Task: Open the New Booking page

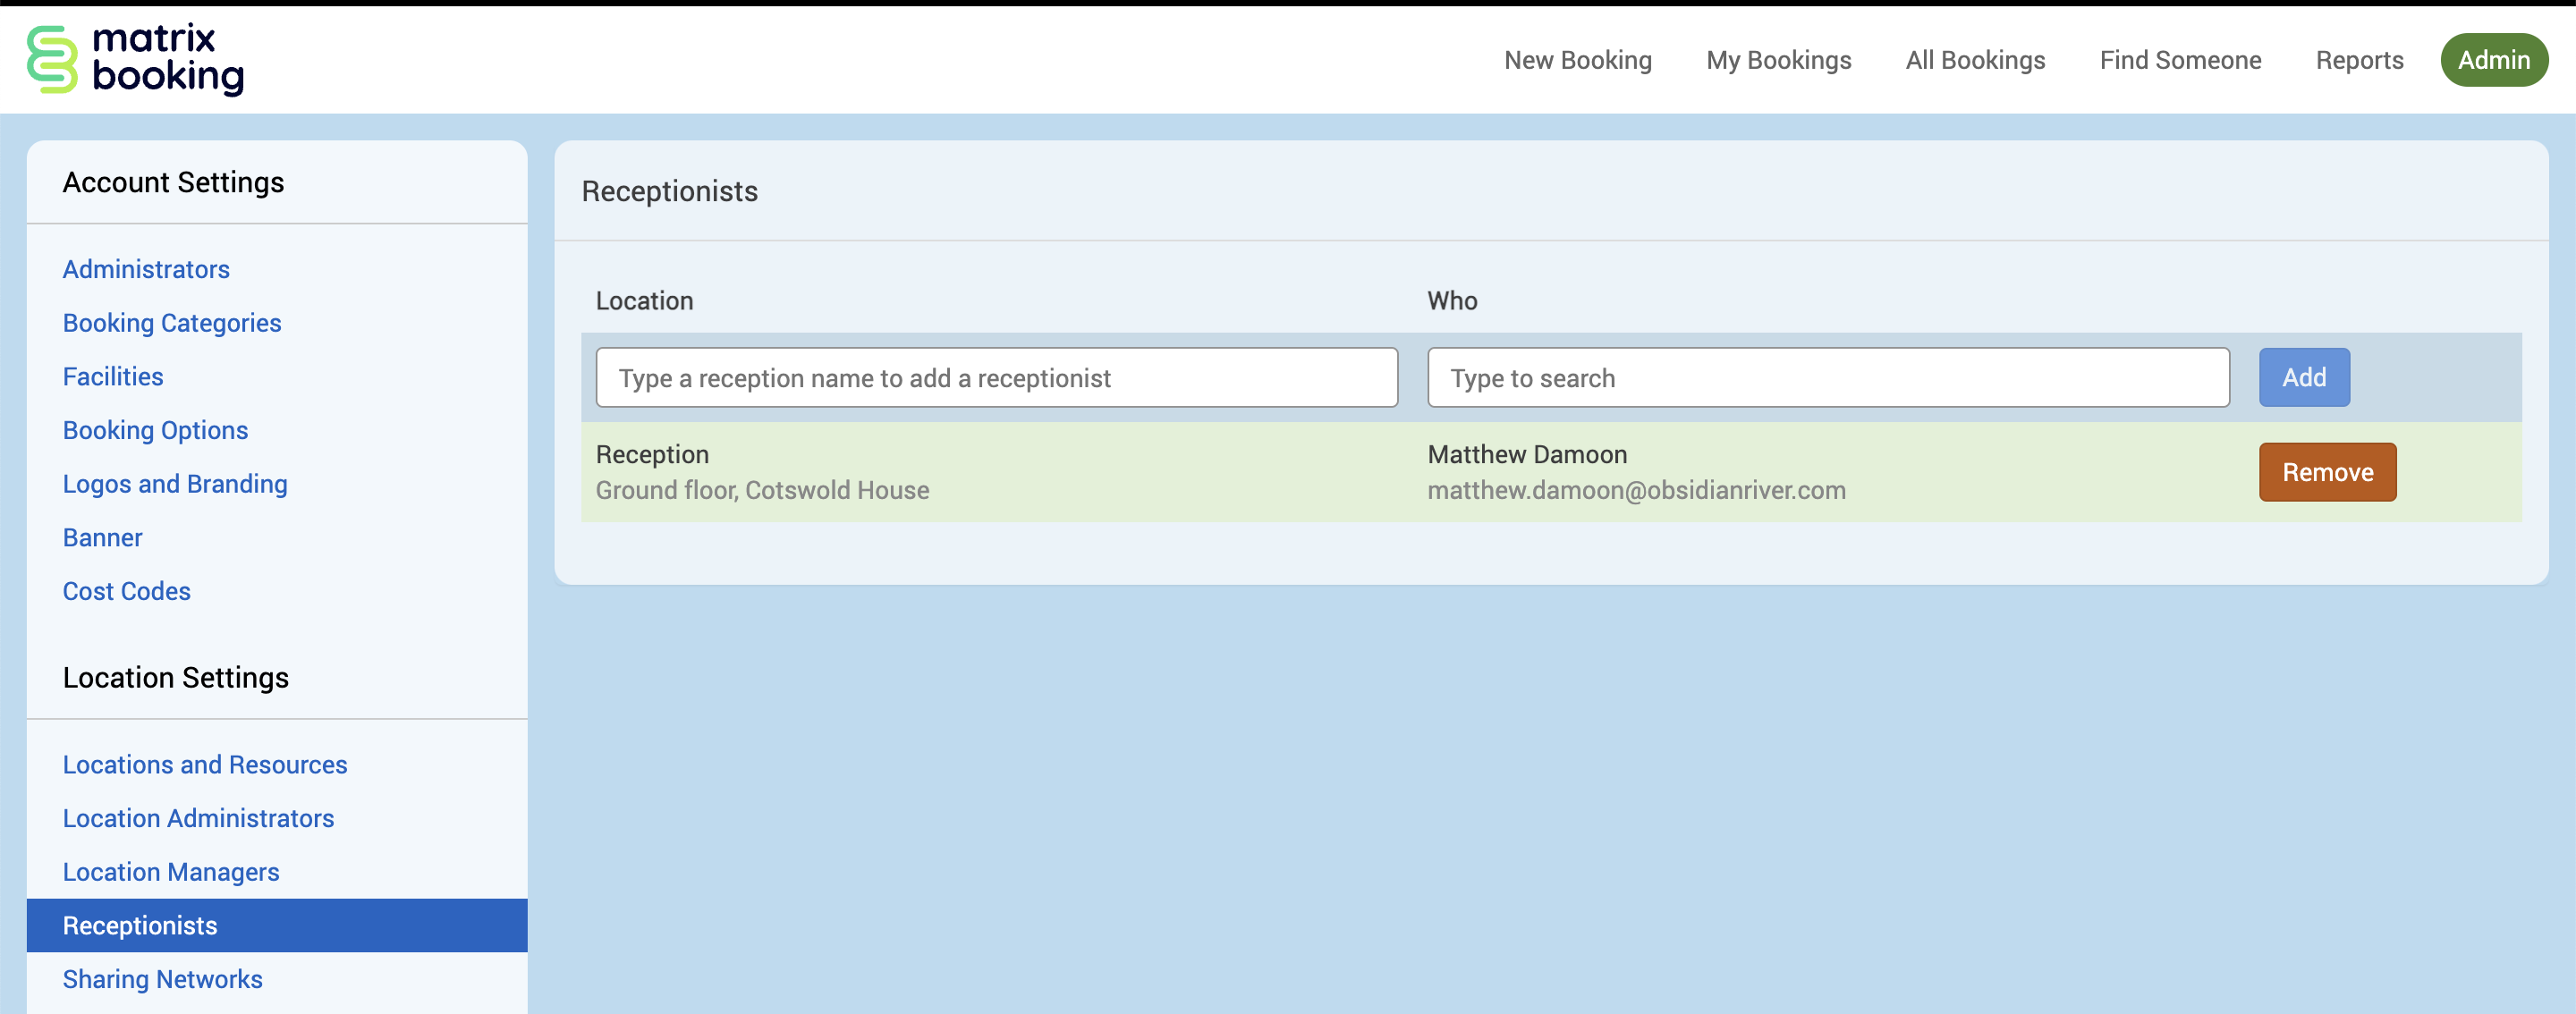Action: (x=1577, y=60)
